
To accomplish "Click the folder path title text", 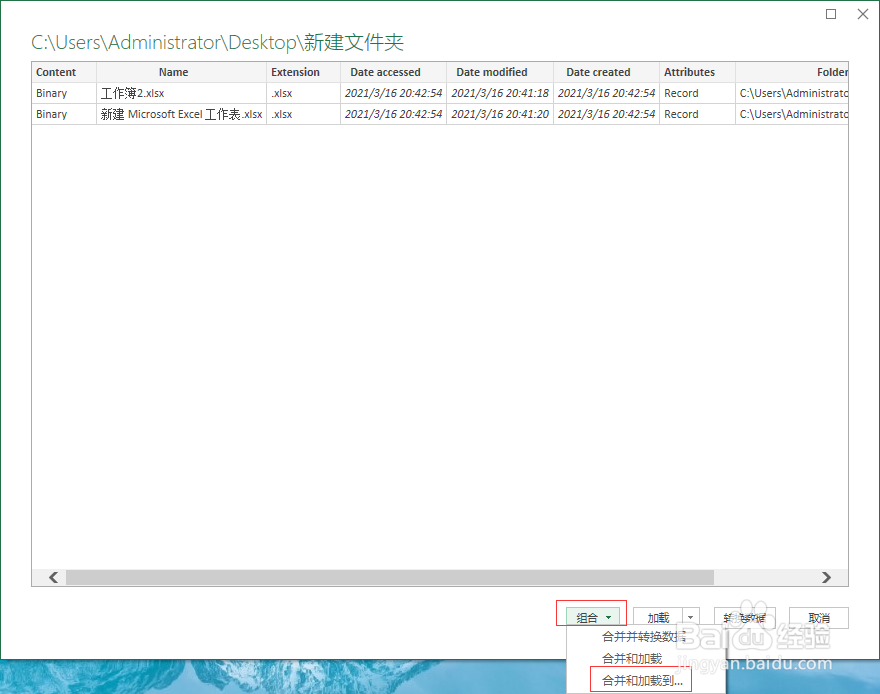I will [x=217, y=43].
